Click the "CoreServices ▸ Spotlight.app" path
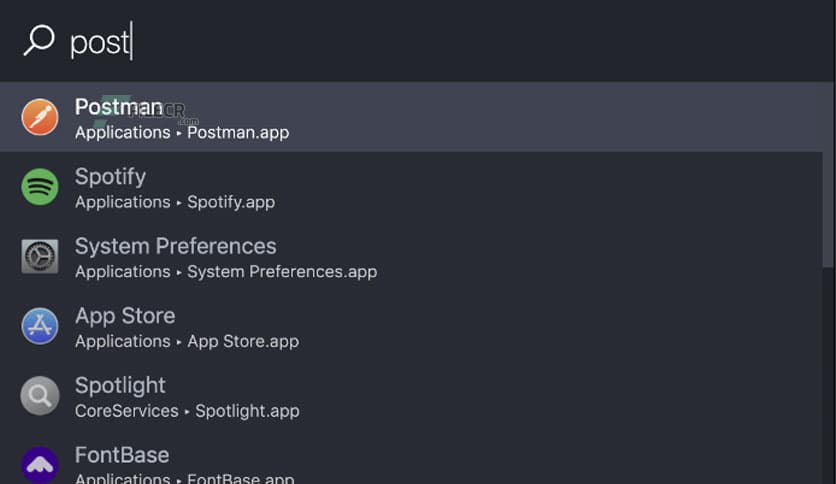Image resolution: width=836 pixels, height=484 pixels. coord(187,411)
